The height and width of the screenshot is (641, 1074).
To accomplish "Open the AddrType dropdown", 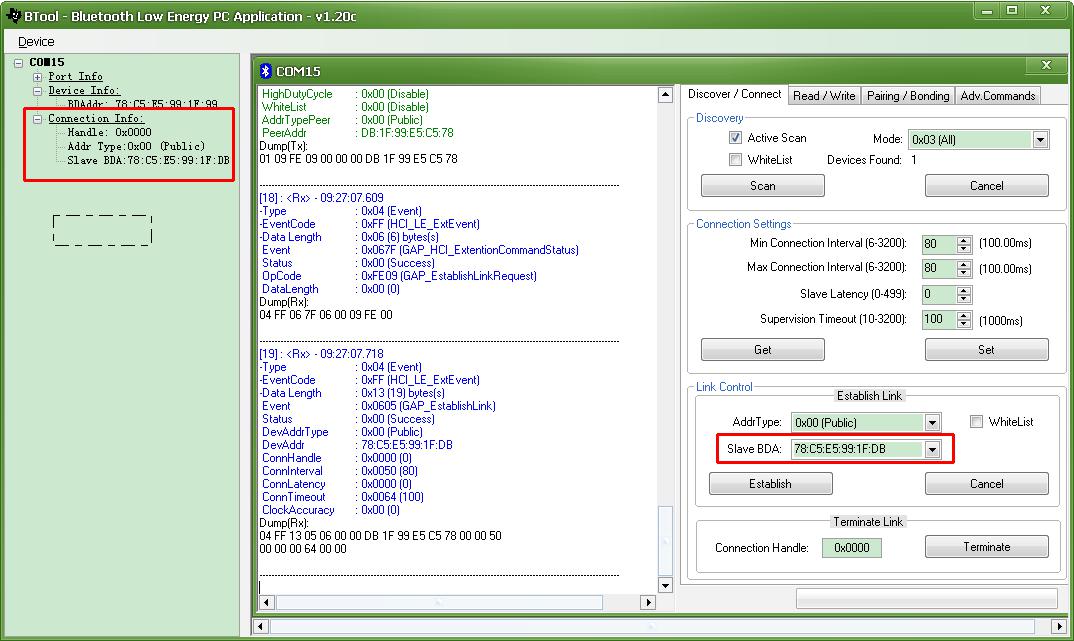I will (x=932, y=423).
